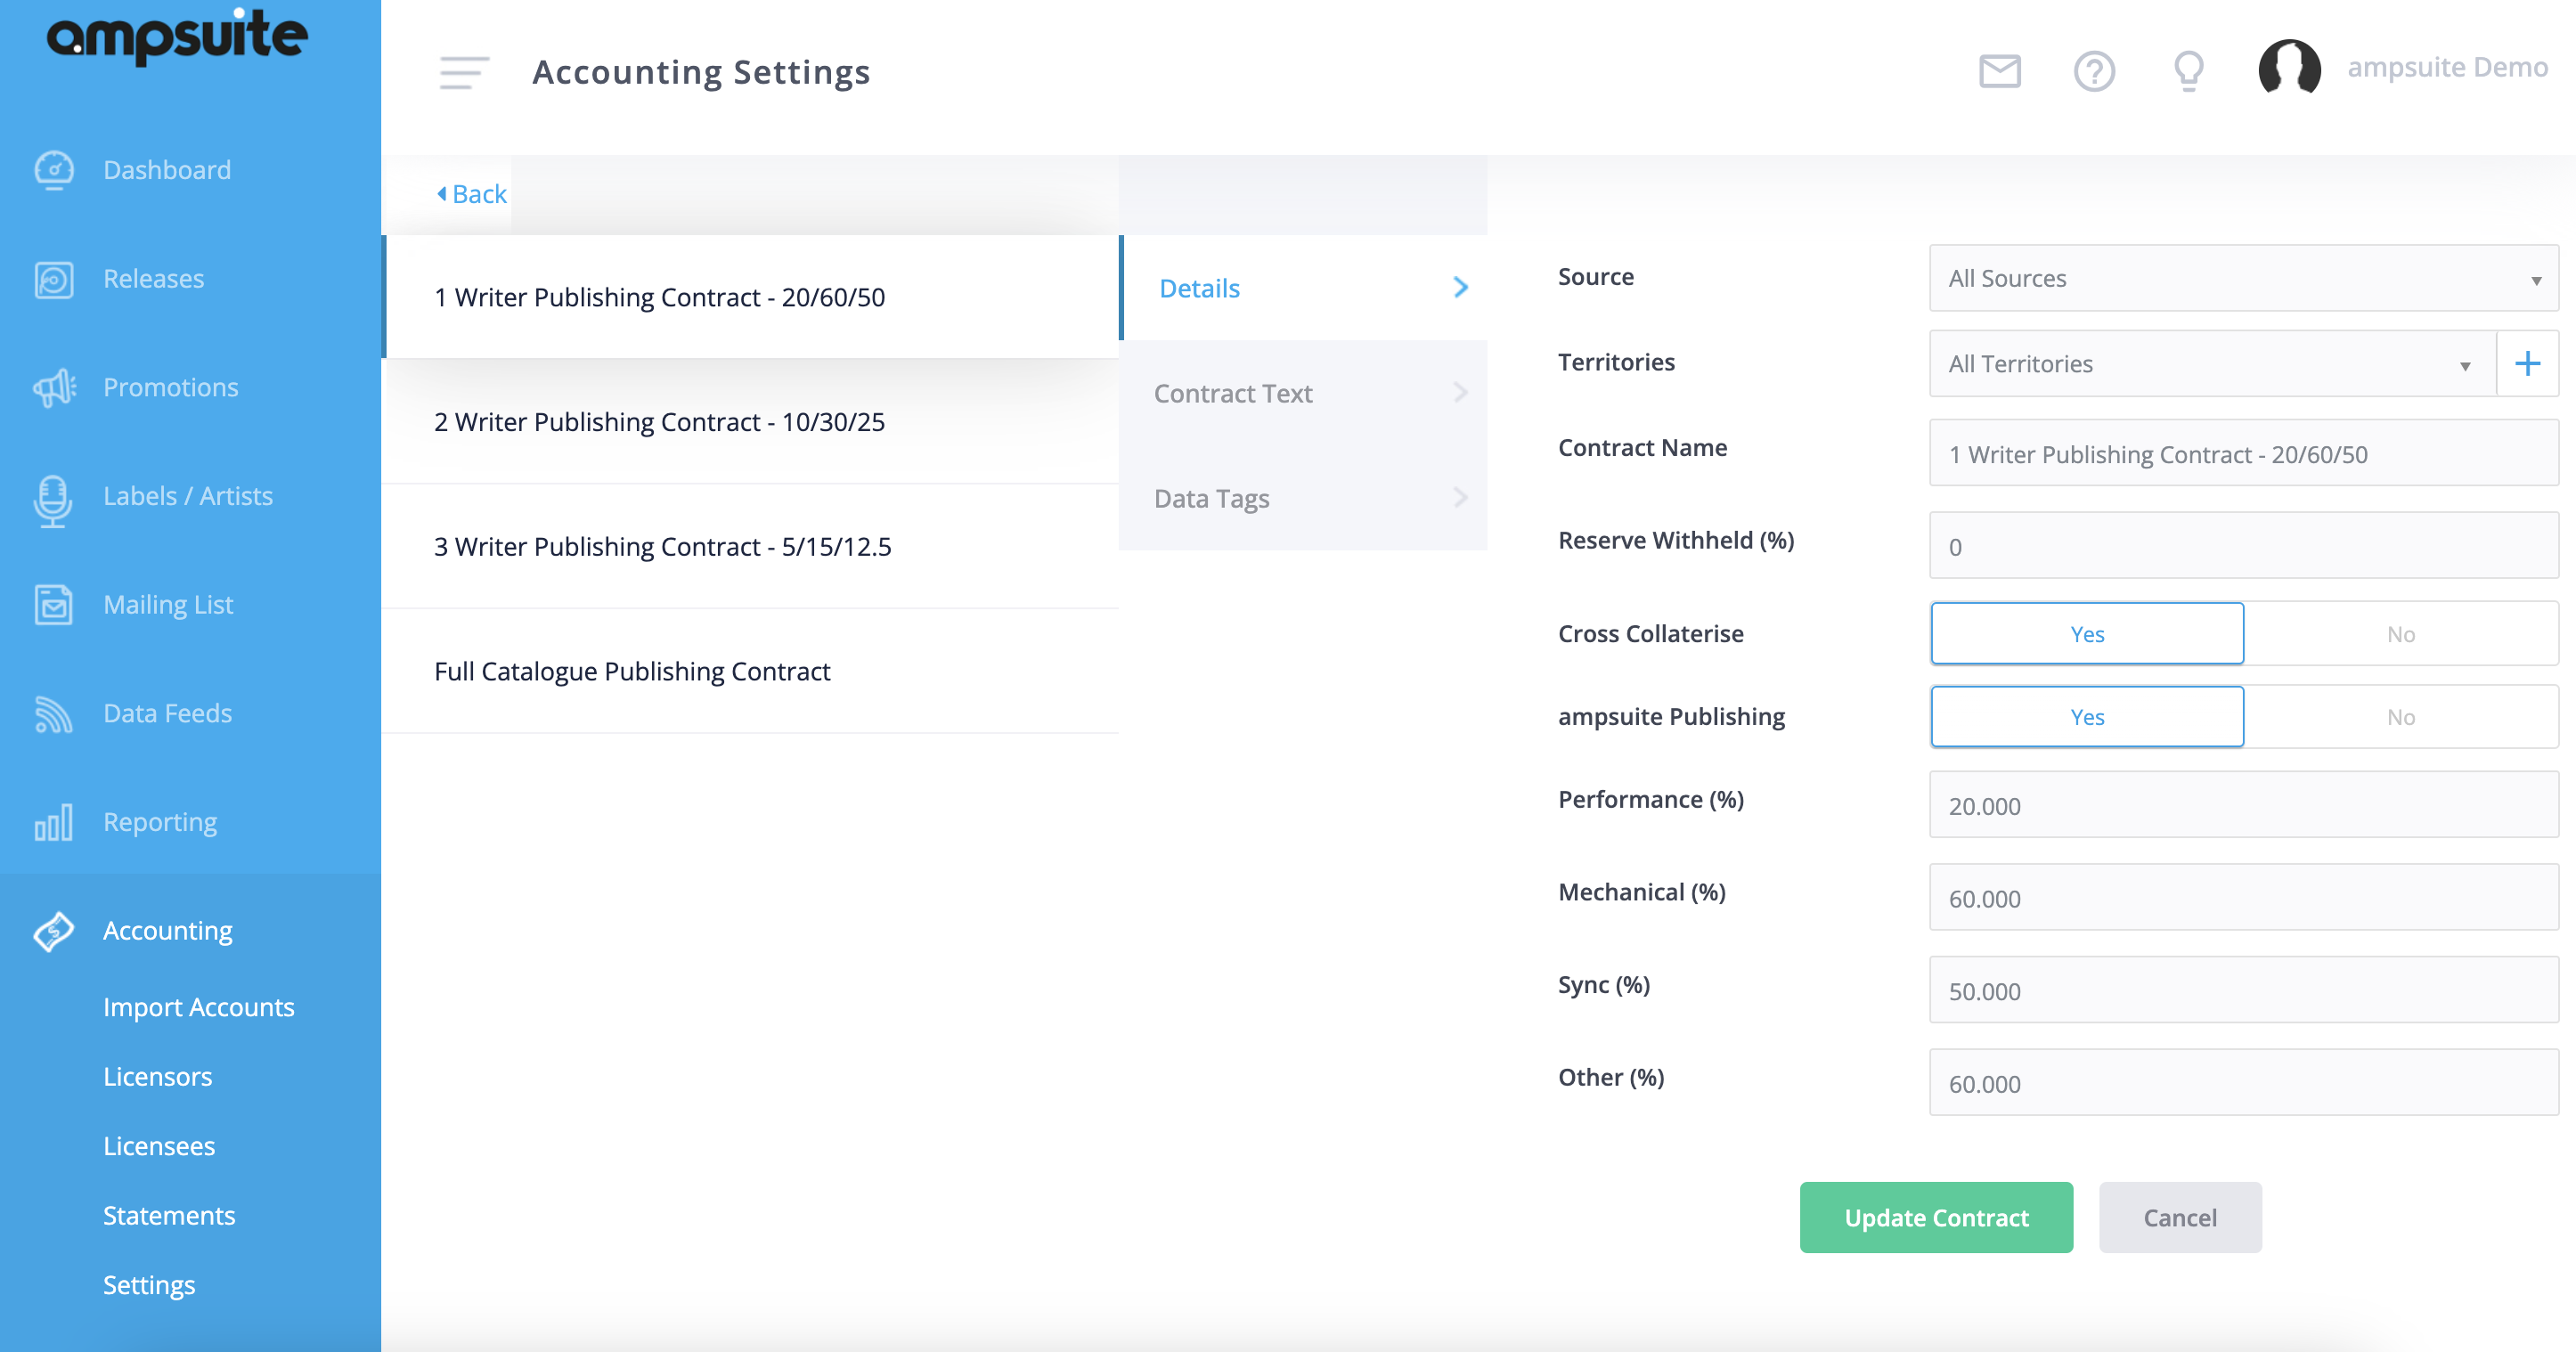2576x1352 pixels.
Task: Select Yes for Cross Collaterise
Action: click(x=2087, y=634)
